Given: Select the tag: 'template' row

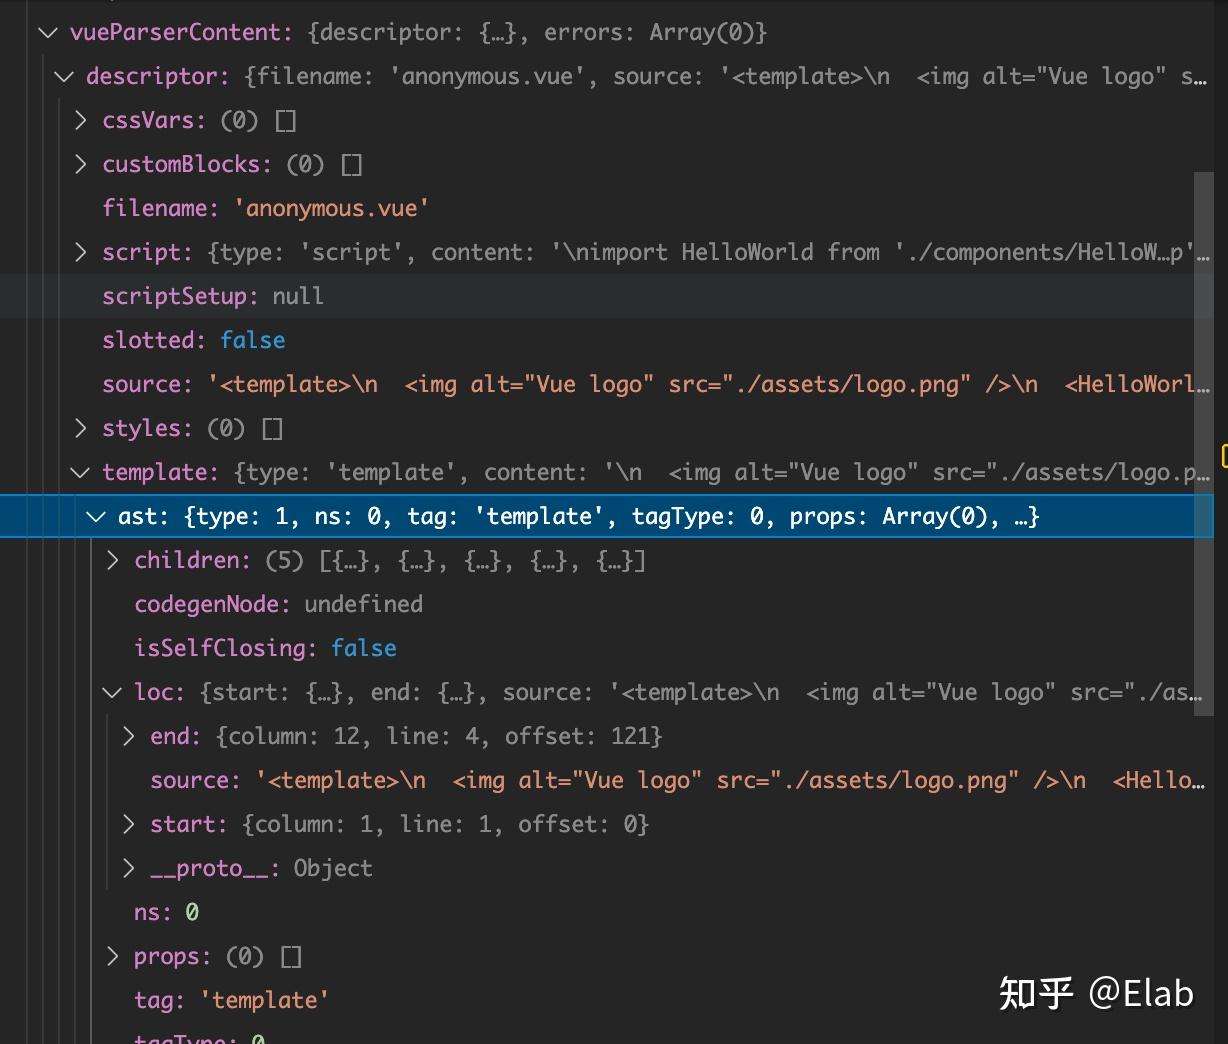Looking at the screenshot, I should (606, 1000).
